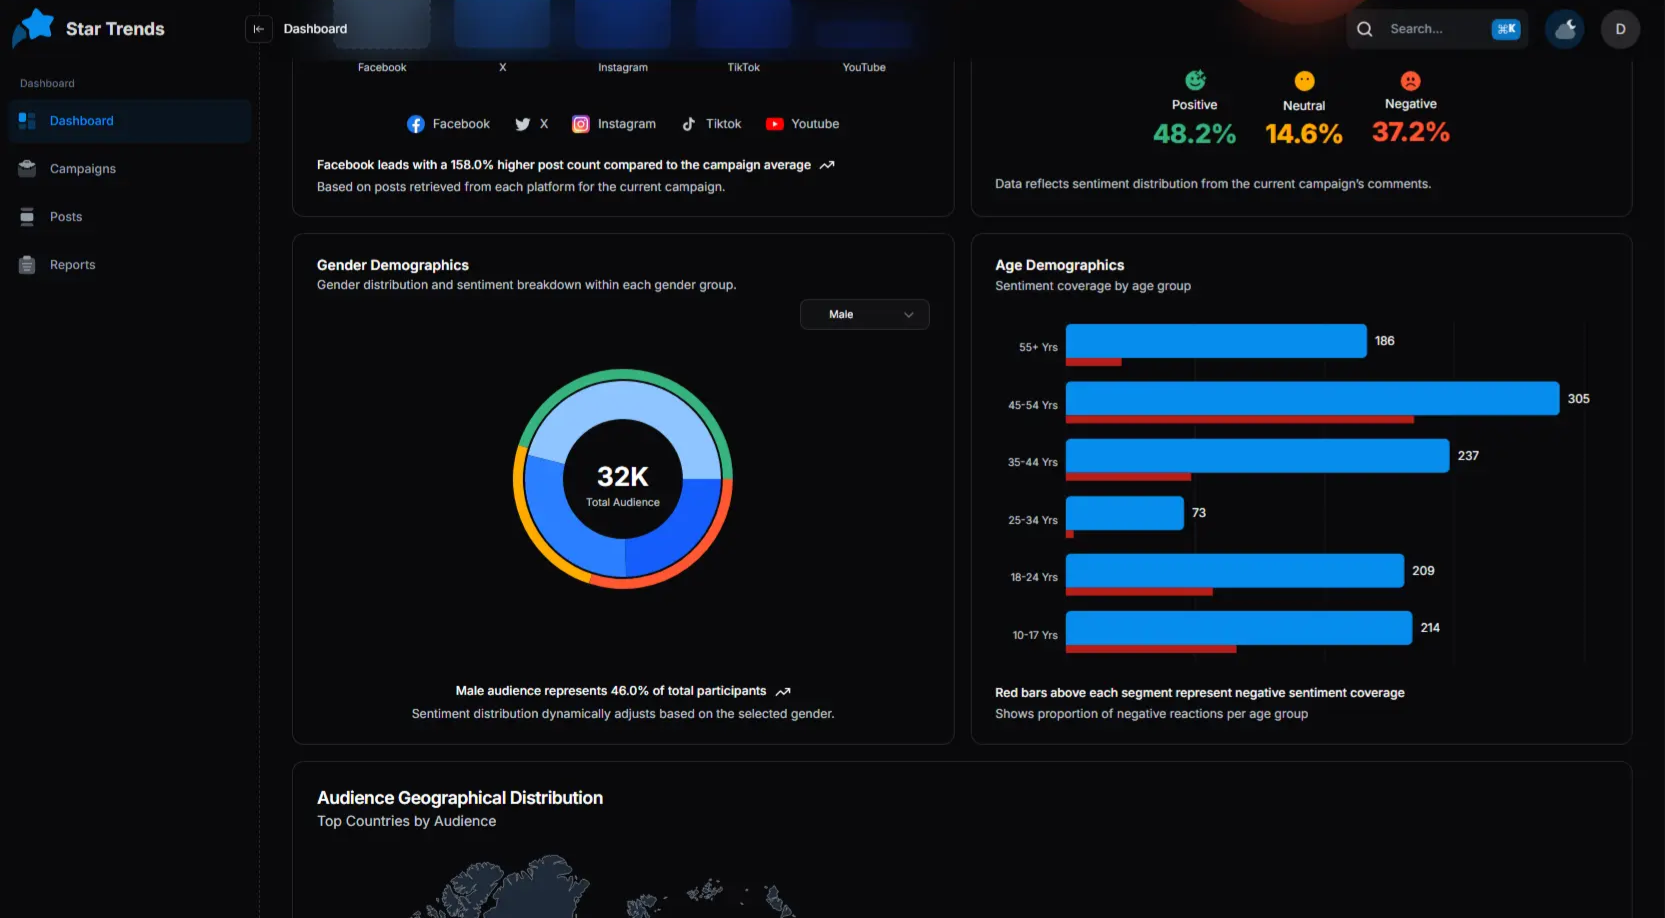Go to Posts in the sidebar
Image resolution: width=1665 pixels, height=918 pixels.
(x=66, y=217)
